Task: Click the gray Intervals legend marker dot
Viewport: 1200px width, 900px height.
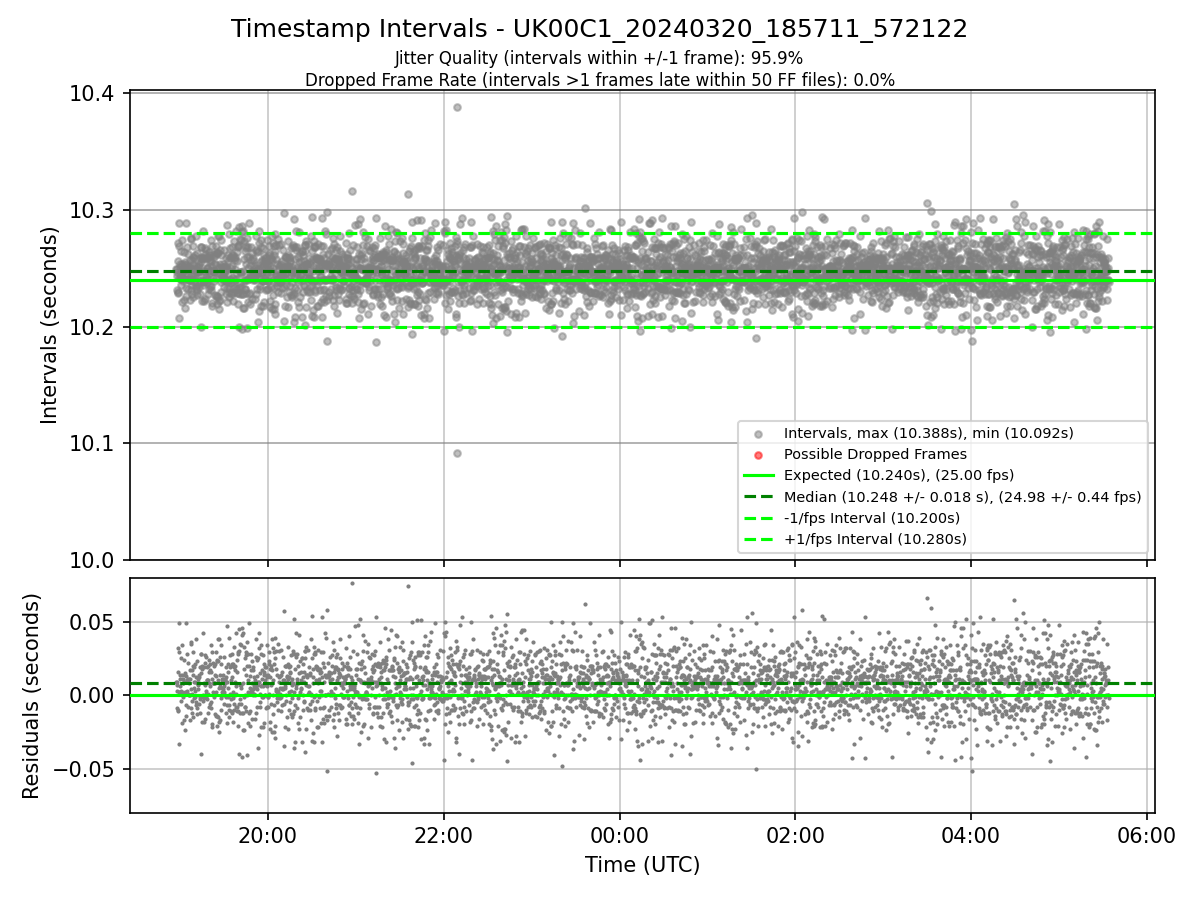Action: tap(758, 434)
